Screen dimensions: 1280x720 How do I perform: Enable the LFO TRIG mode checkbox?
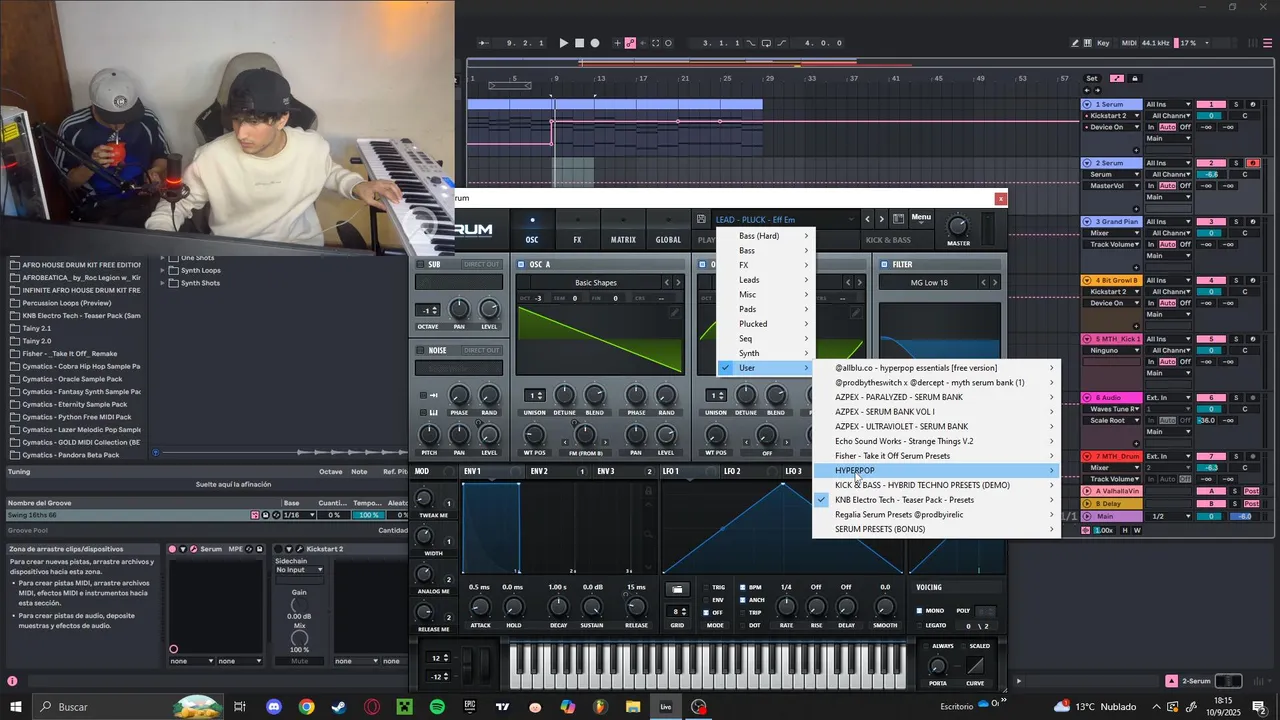706,588
